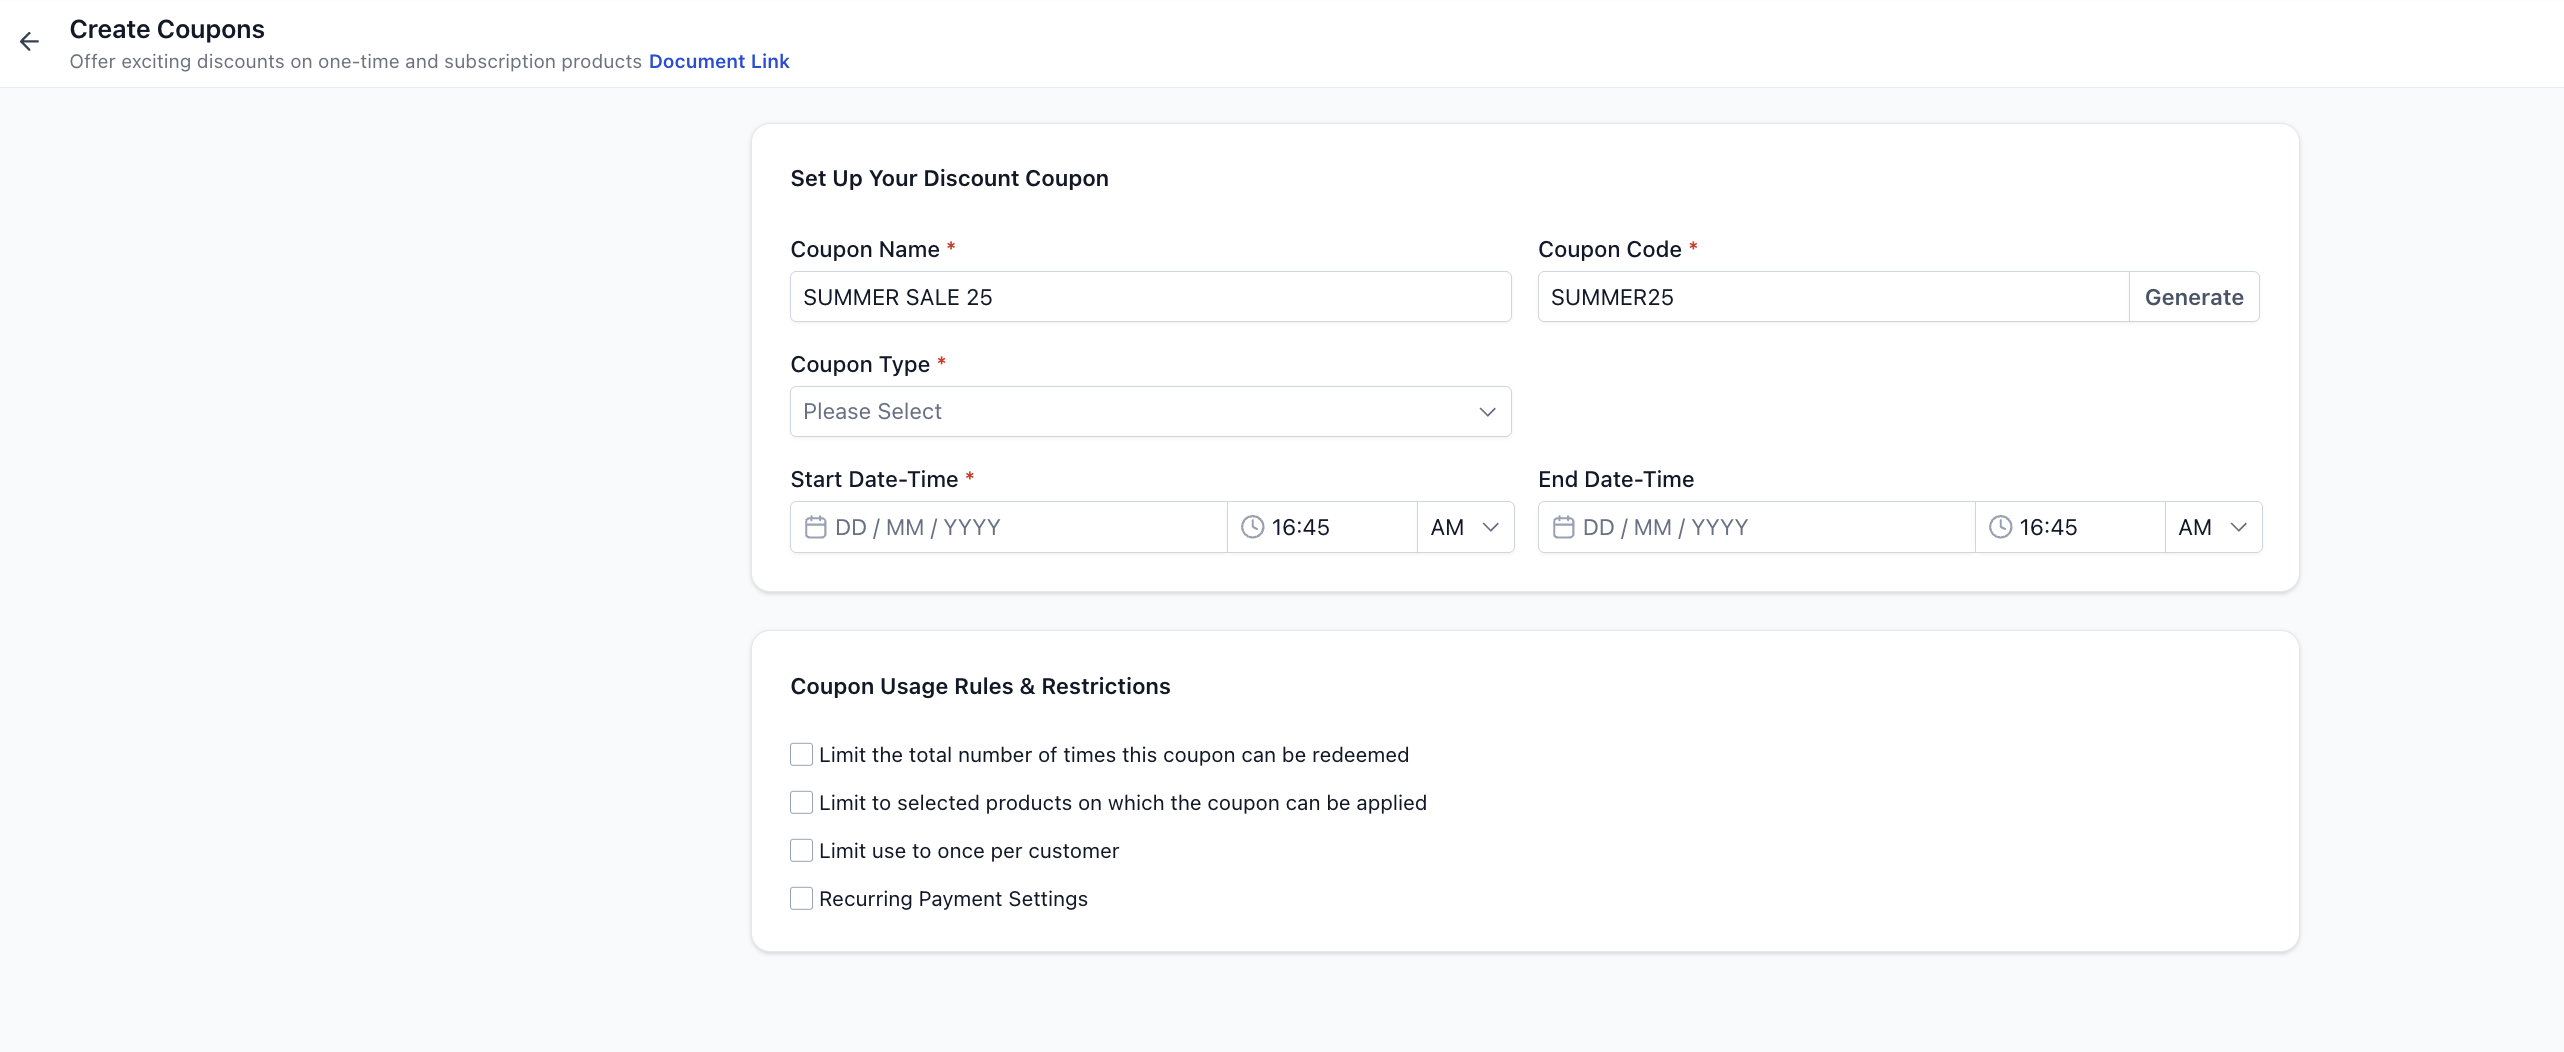The image size is (2564, 1052).
Task: Go back using the left arrow icon
Action: click(29, 41)
